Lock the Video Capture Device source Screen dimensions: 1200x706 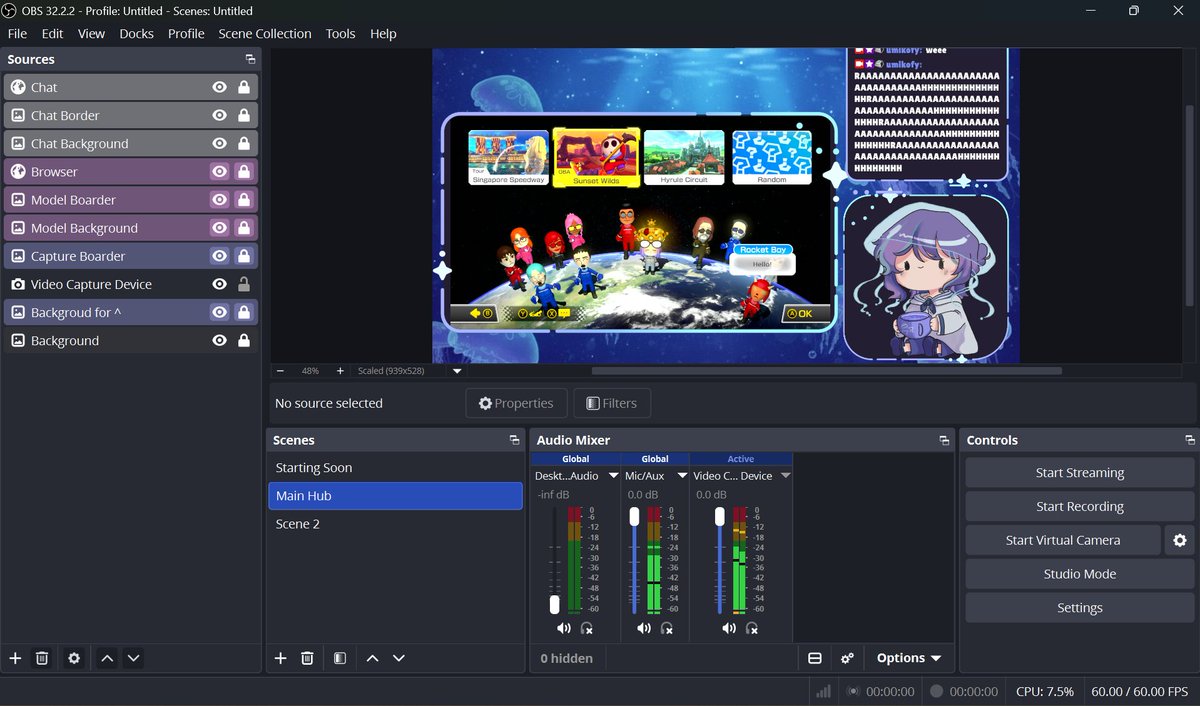point(244,284)
